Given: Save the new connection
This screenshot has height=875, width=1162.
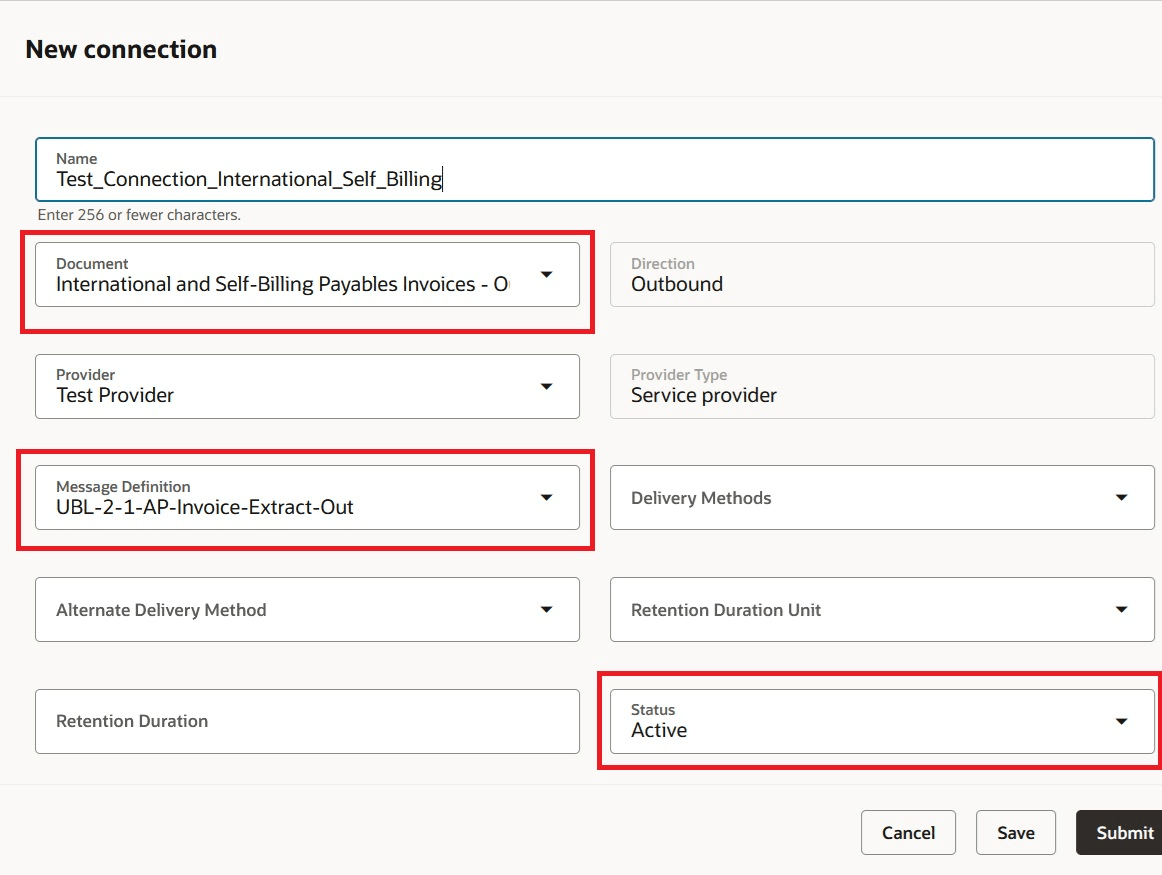Looking at the screenshot, I should [1015, 832].
